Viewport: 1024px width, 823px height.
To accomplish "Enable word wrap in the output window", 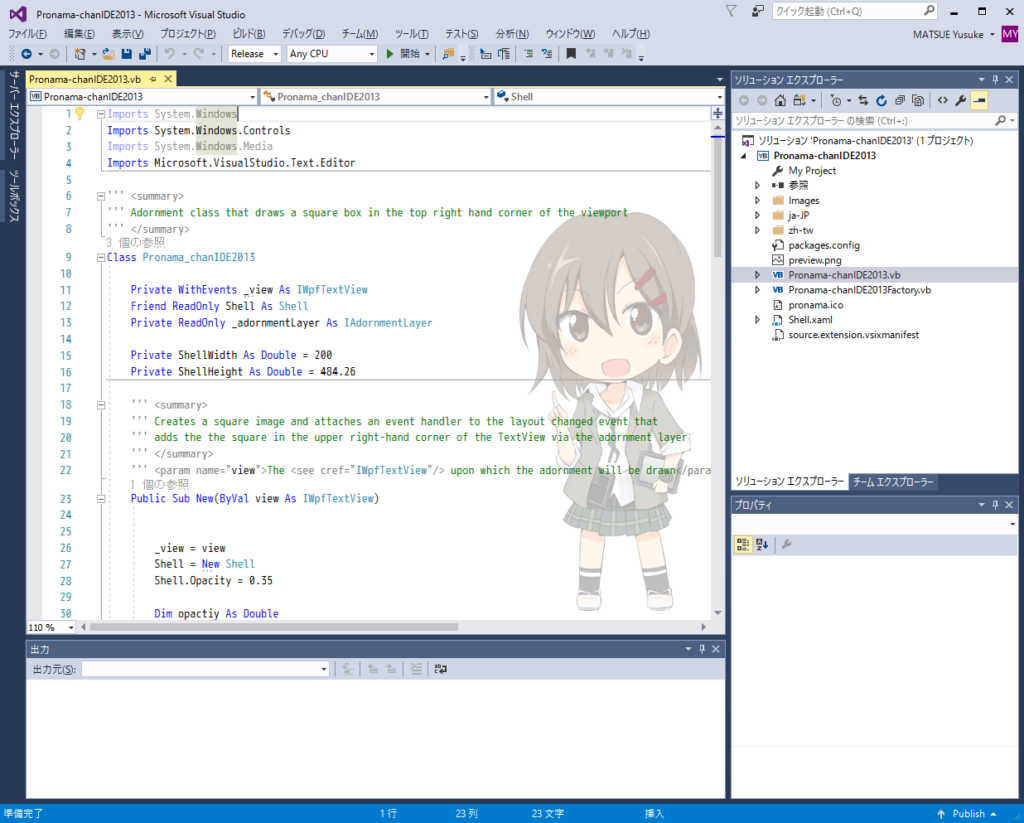I will tap(440, 670).
